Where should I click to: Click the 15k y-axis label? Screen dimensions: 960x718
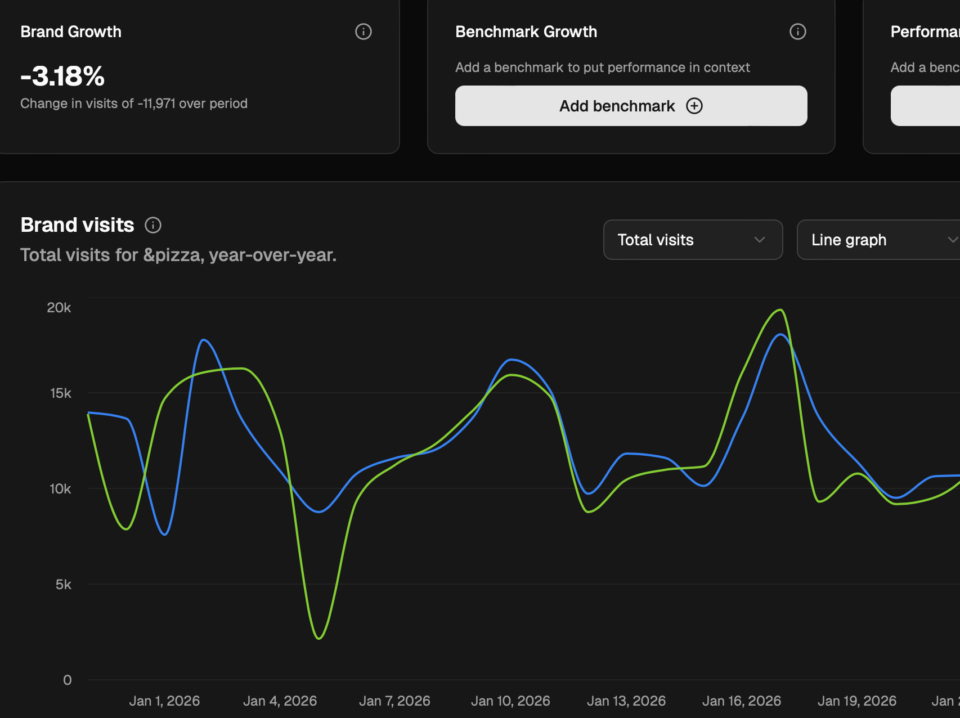pos(61,394)
